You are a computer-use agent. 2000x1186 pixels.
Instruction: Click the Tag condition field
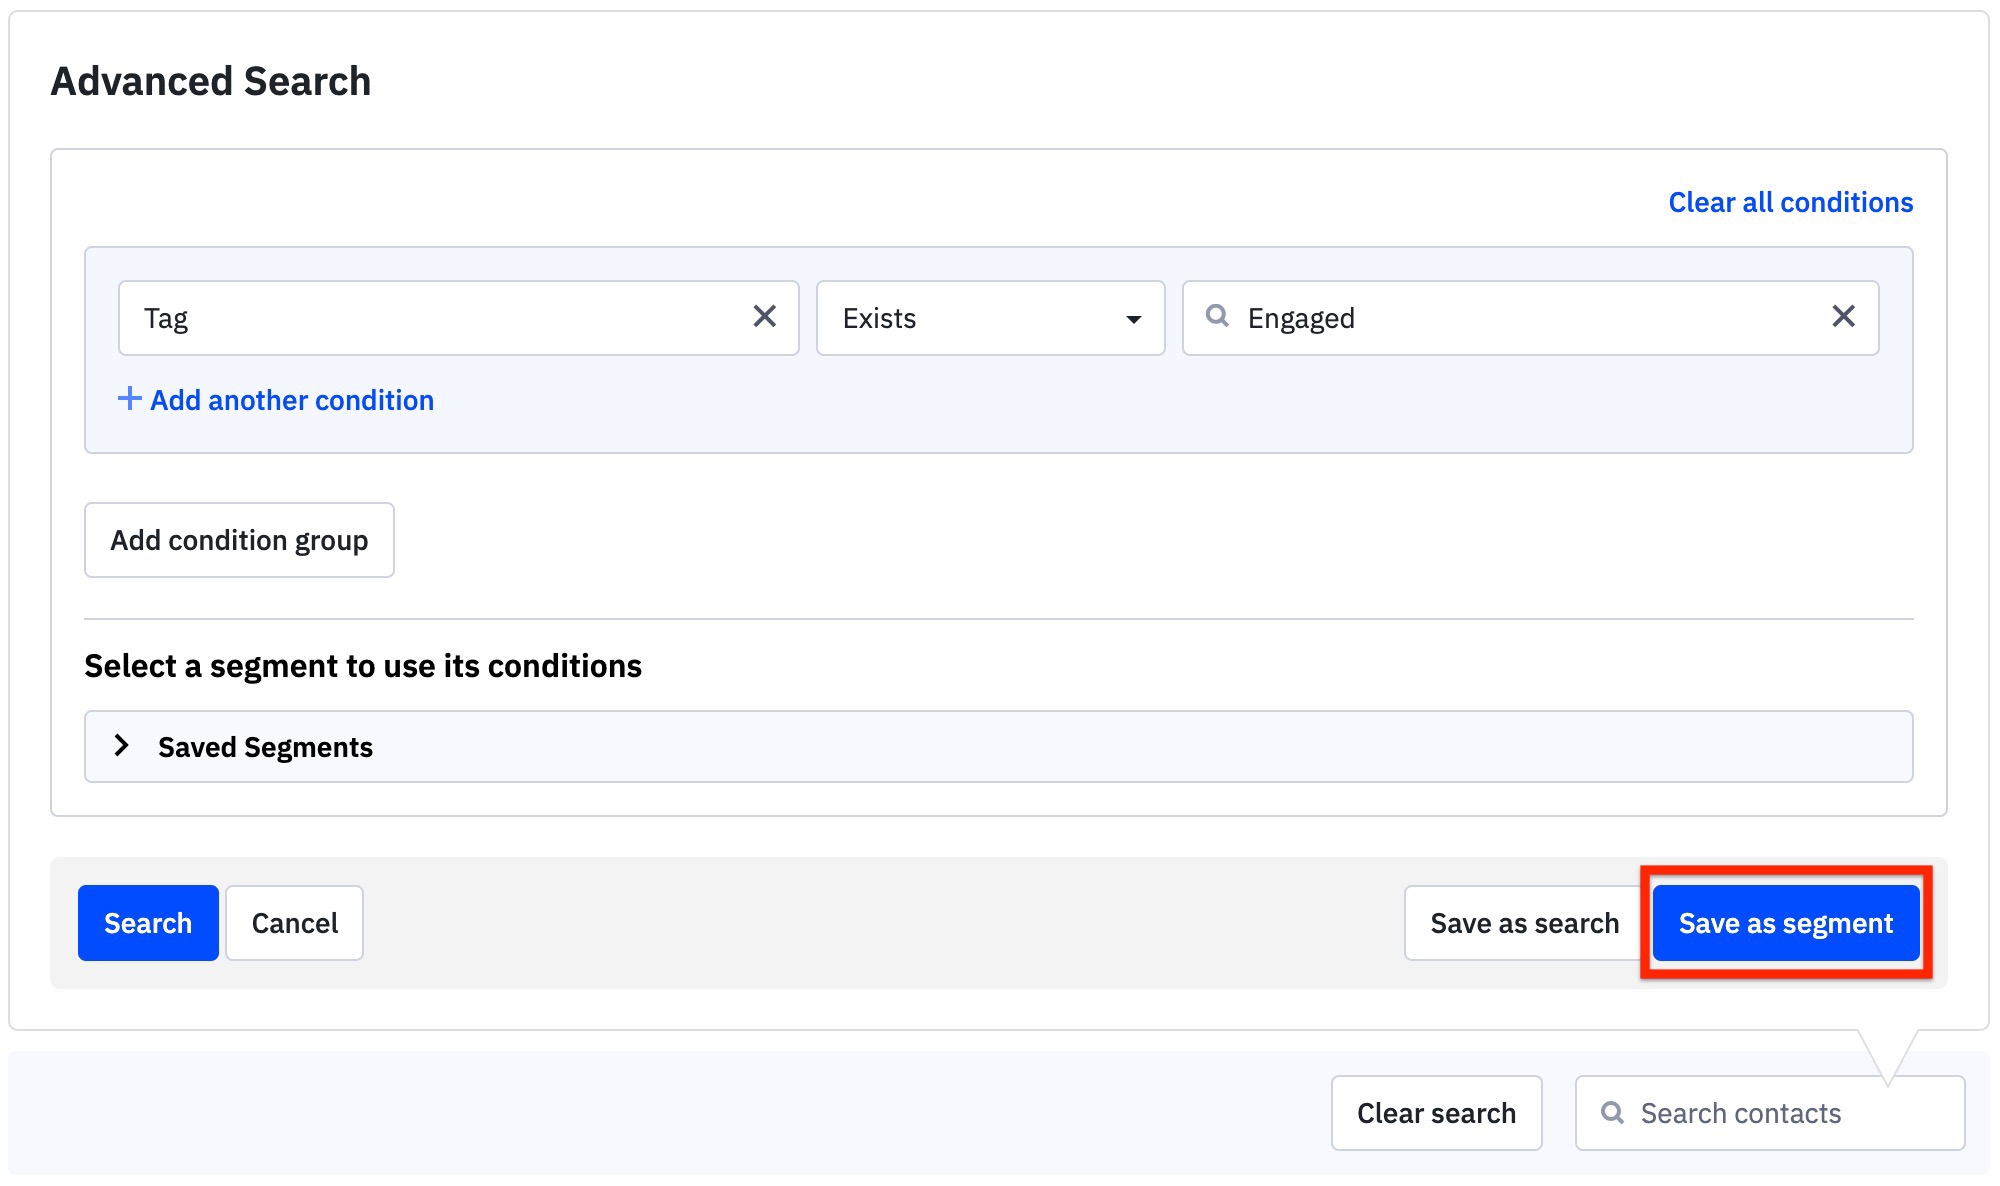click(459, 318)
